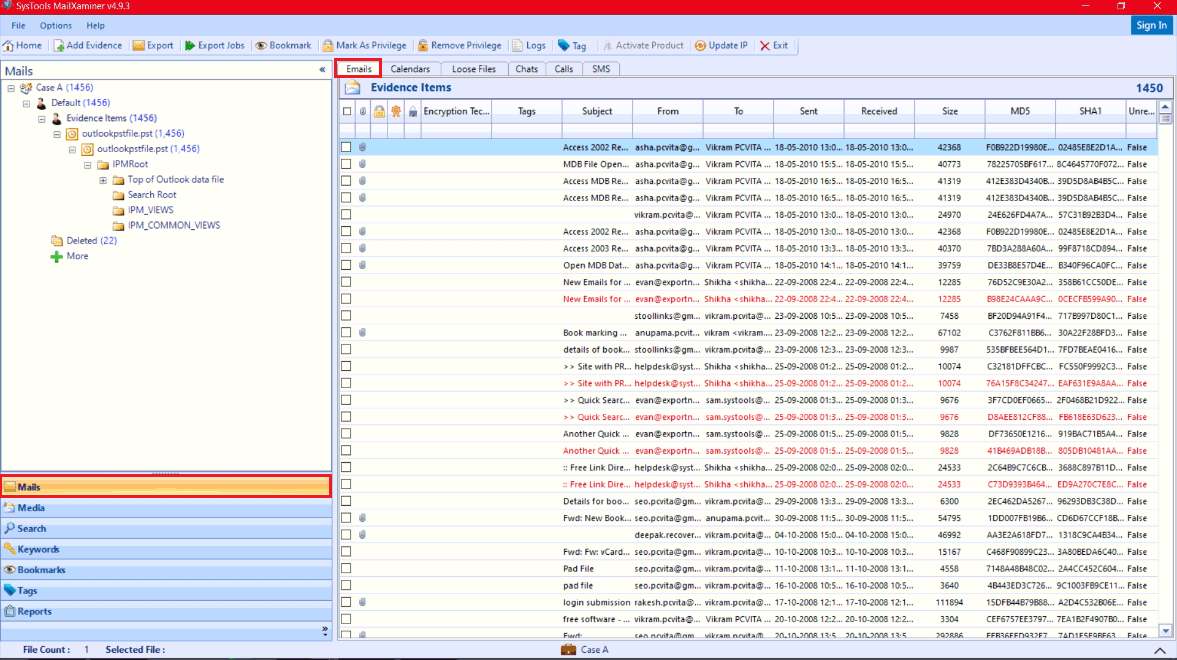Check the Pad File email row
This screenshot has height=660, width=1177.
(x=346, y=568)
